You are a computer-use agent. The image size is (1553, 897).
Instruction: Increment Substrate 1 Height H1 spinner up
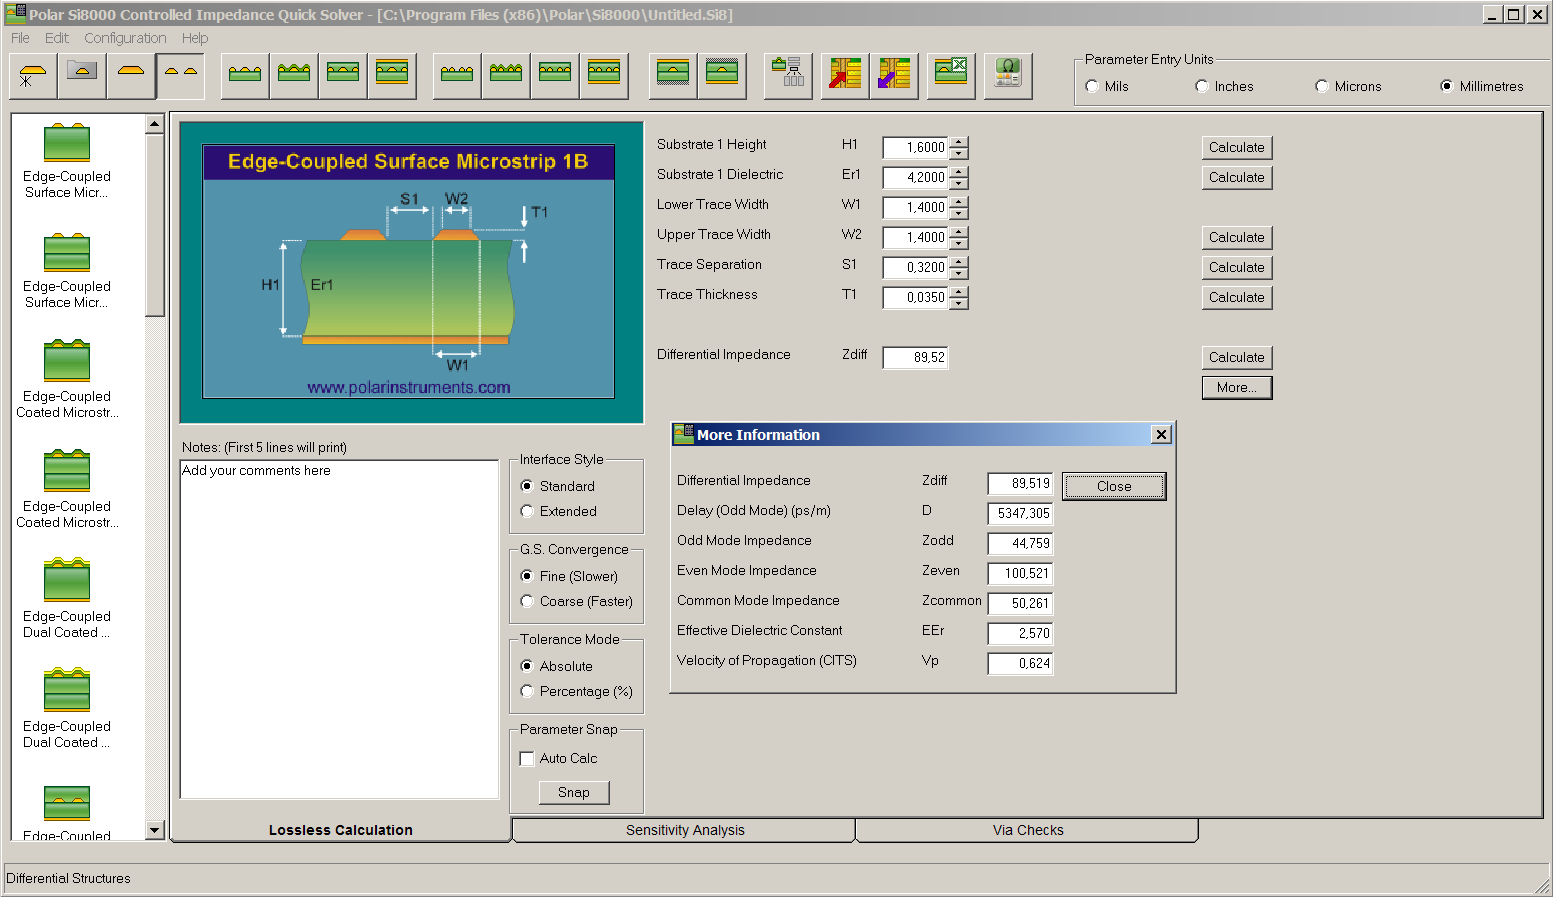click(959, 142)
